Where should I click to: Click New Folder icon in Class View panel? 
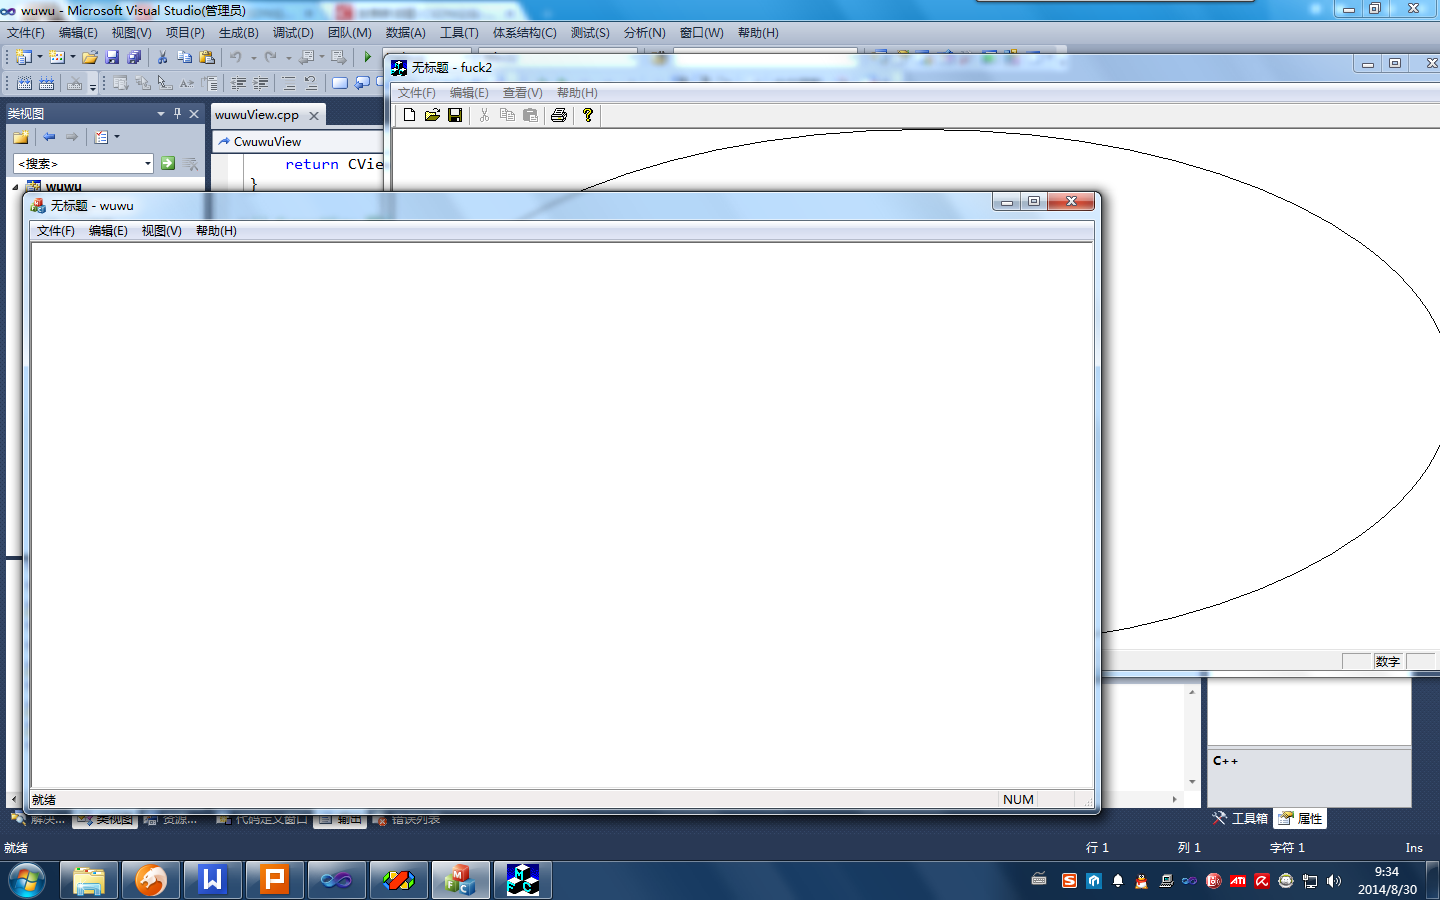coord(21,137)
